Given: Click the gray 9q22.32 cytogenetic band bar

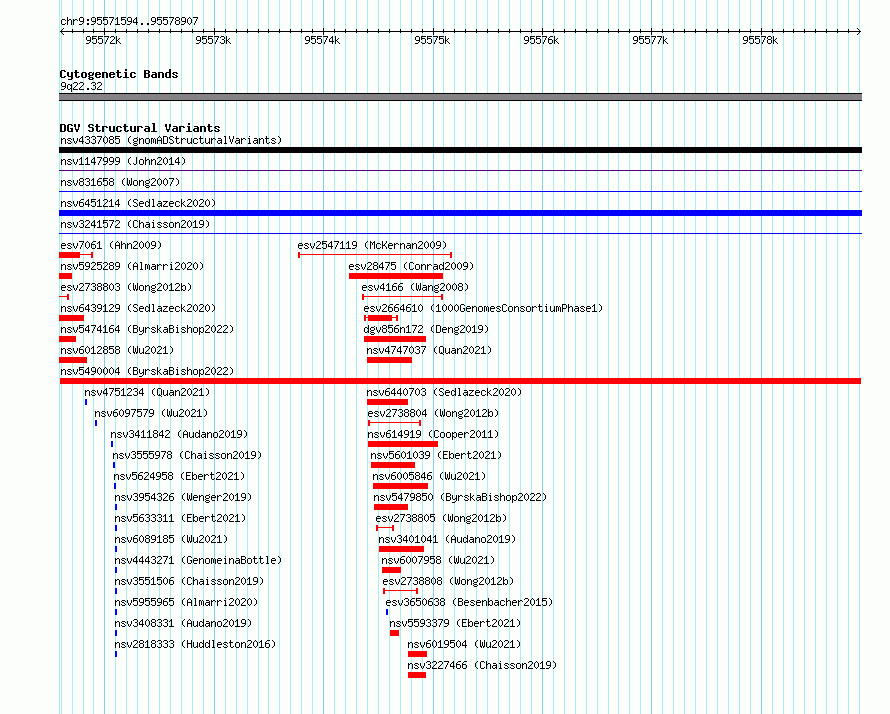Looking at the screenshot, I should [x=460, y=97].
